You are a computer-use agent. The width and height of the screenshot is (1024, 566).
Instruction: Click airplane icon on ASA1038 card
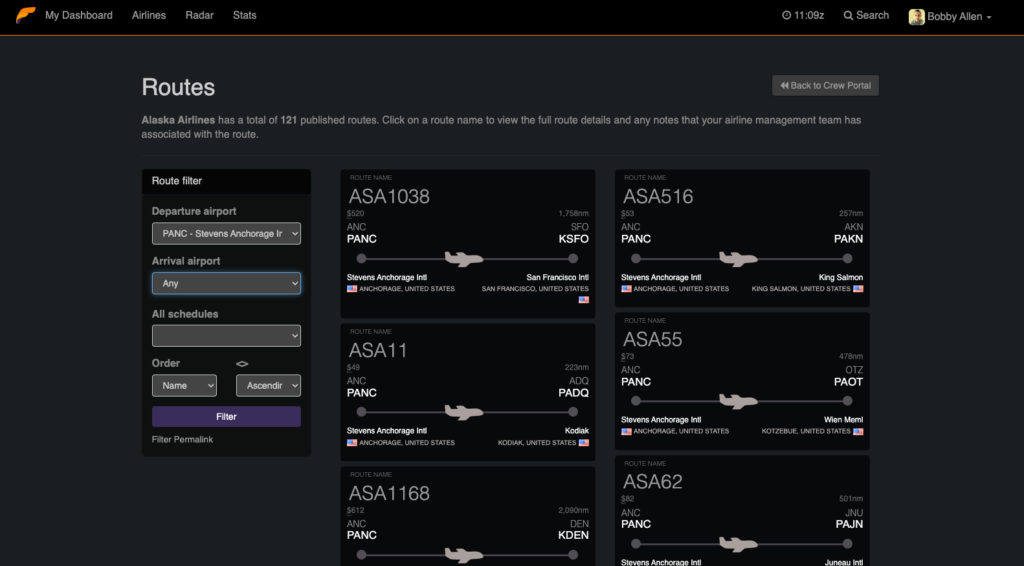[x=464, y=259]
